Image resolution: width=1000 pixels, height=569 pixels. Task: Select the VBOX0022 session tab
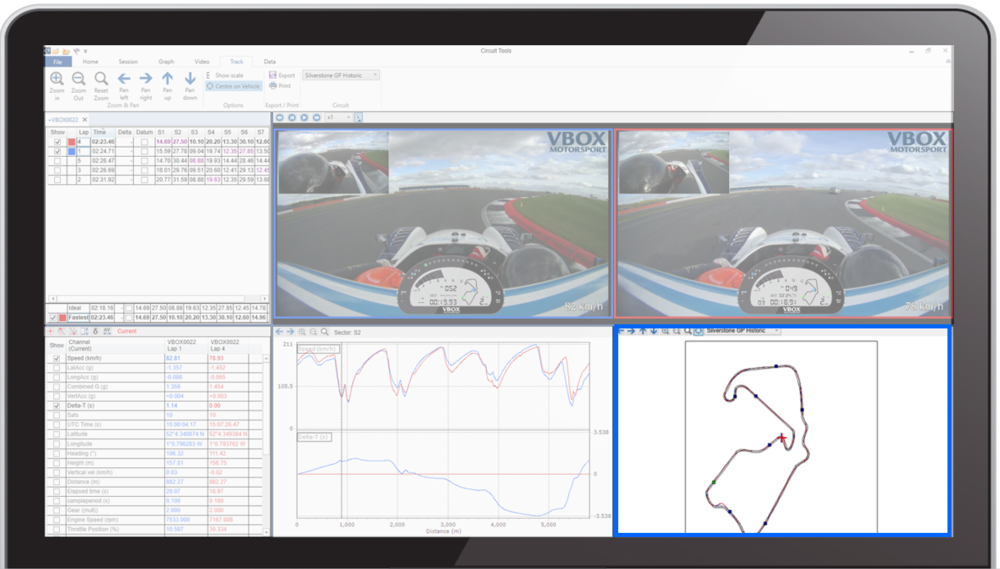pos(64,120)
